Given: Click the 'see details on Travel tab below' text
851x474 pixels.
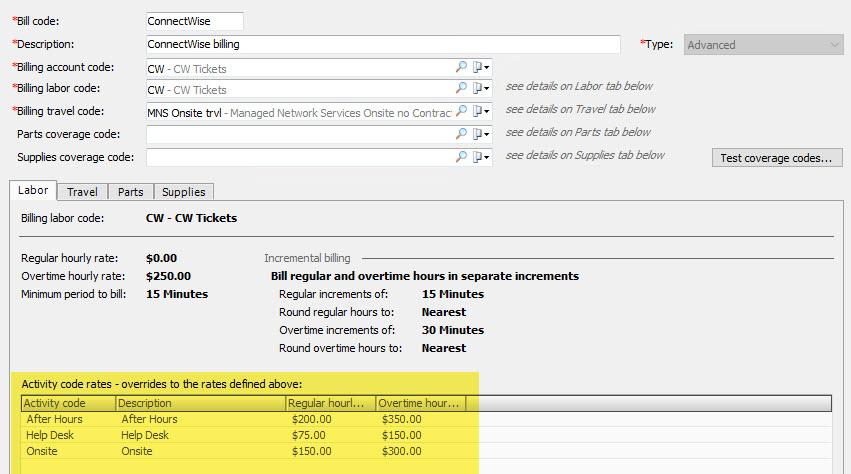Looking at the screenshot, I should pos(581,109).
